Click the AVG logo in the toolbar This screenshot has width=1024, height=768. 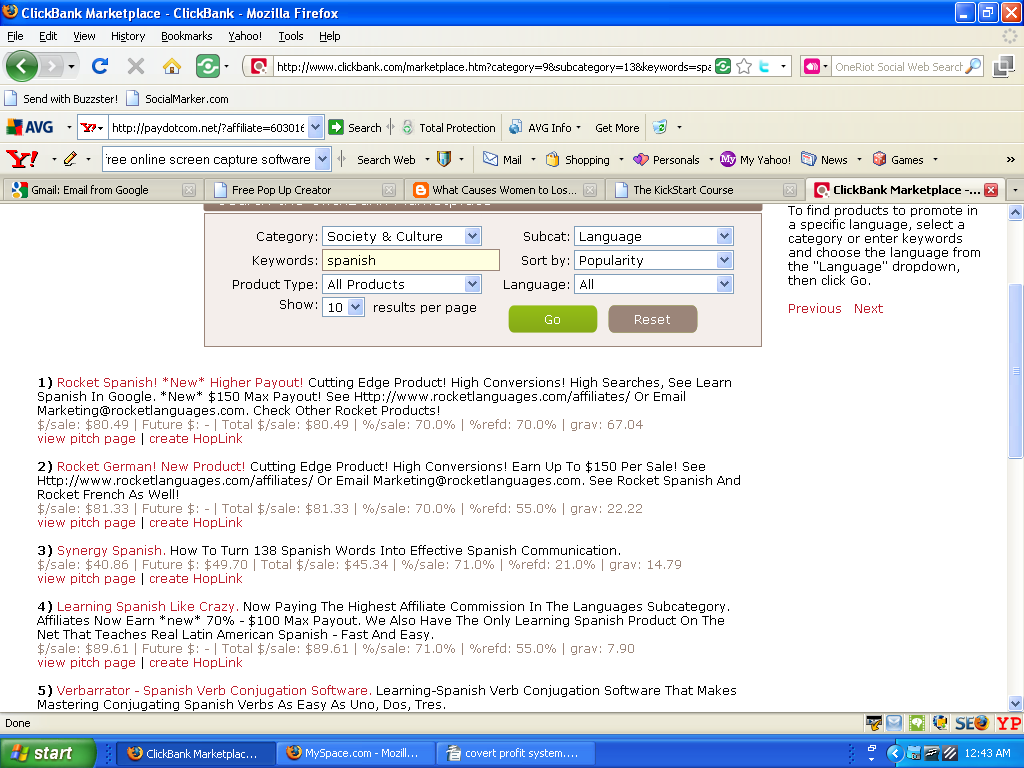pos(30,128)
